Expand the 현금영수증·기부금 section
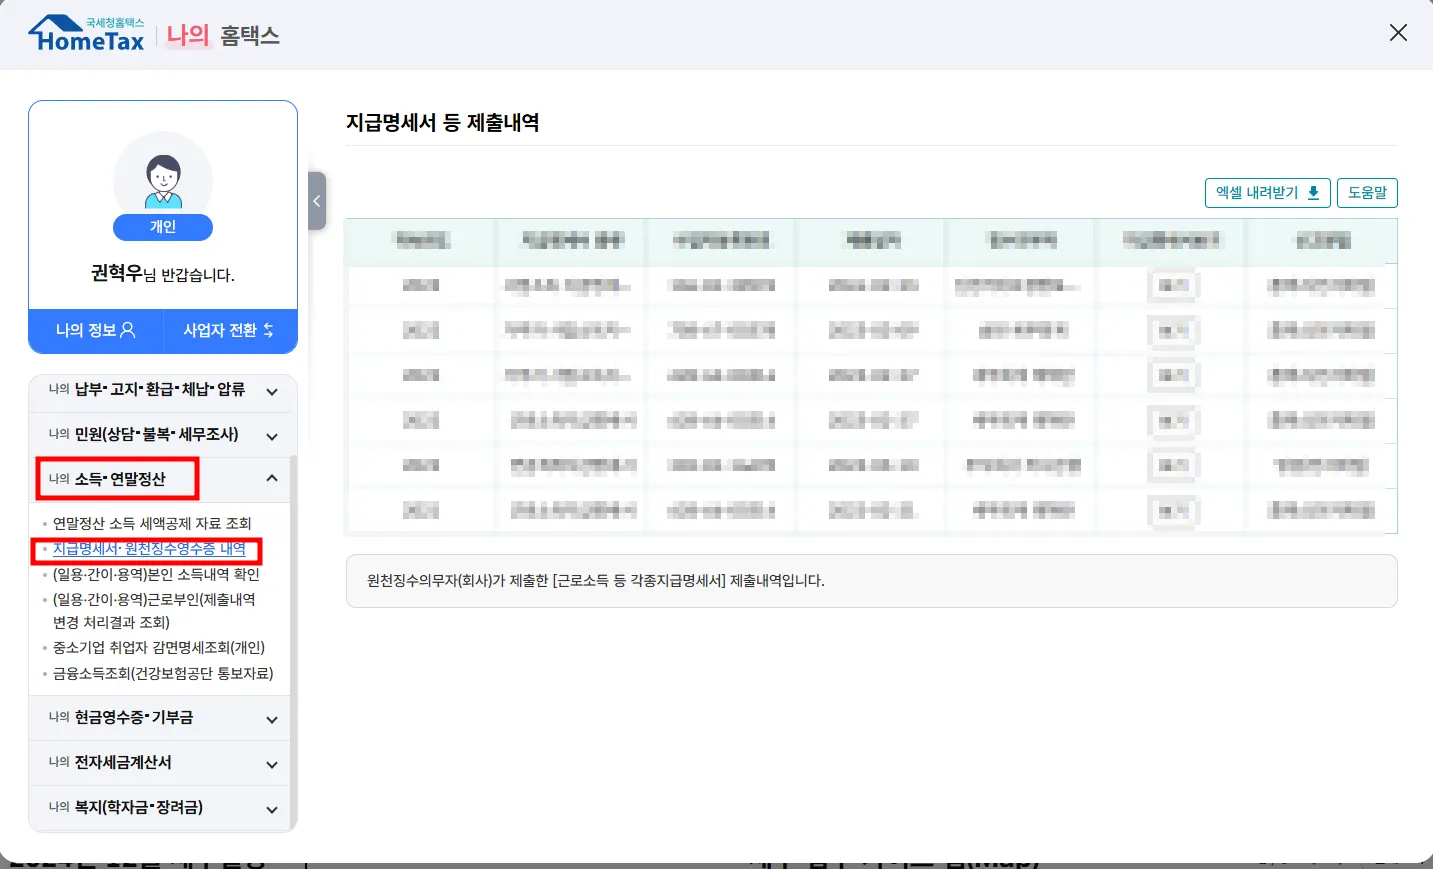The height and width of the screenshot is (869, 1433). 160,718
